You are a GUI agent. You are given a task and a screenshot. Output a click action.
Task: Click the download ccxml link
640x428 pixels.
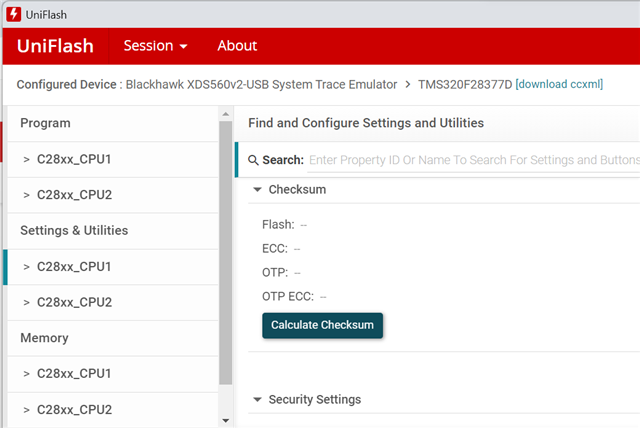click(559, 84)
